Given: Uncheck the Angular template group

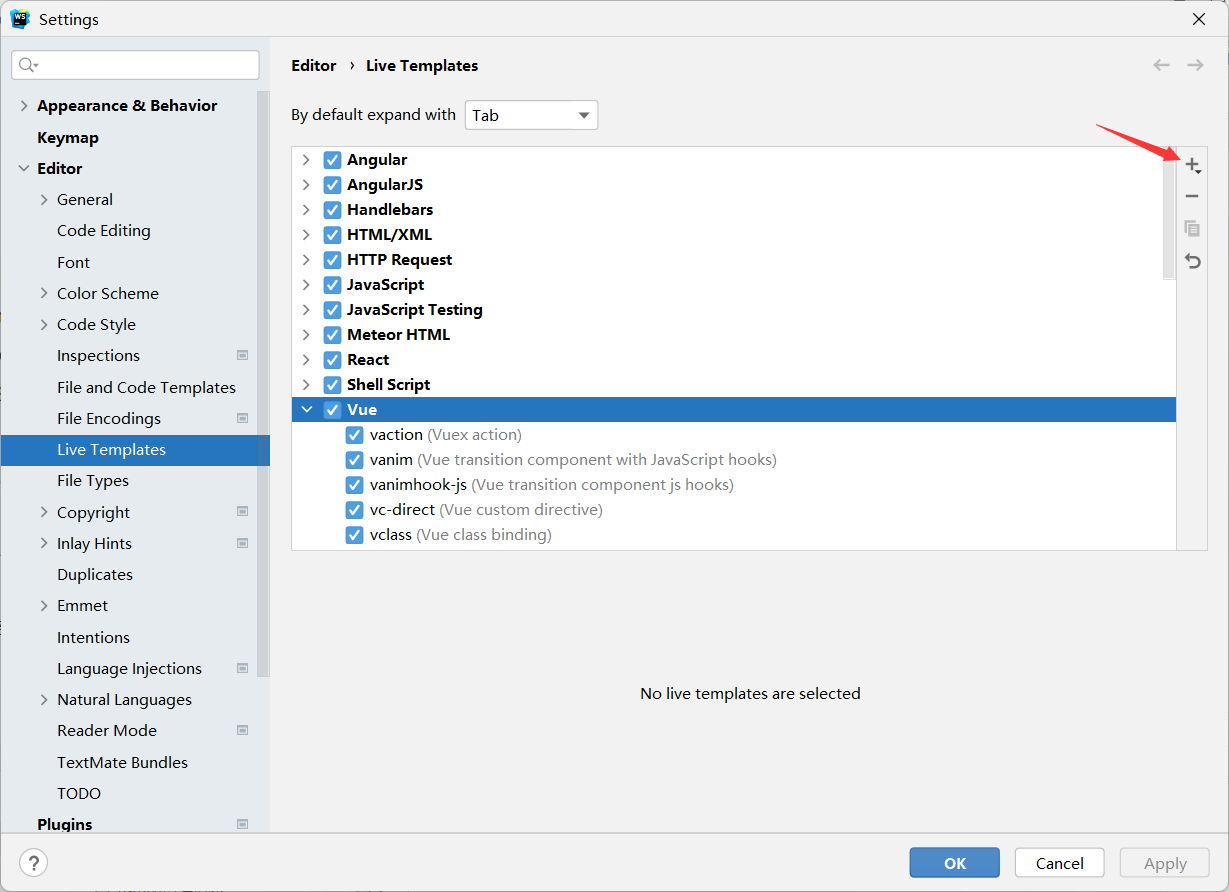Looking at the screenshot, I should tap(333, 160).
